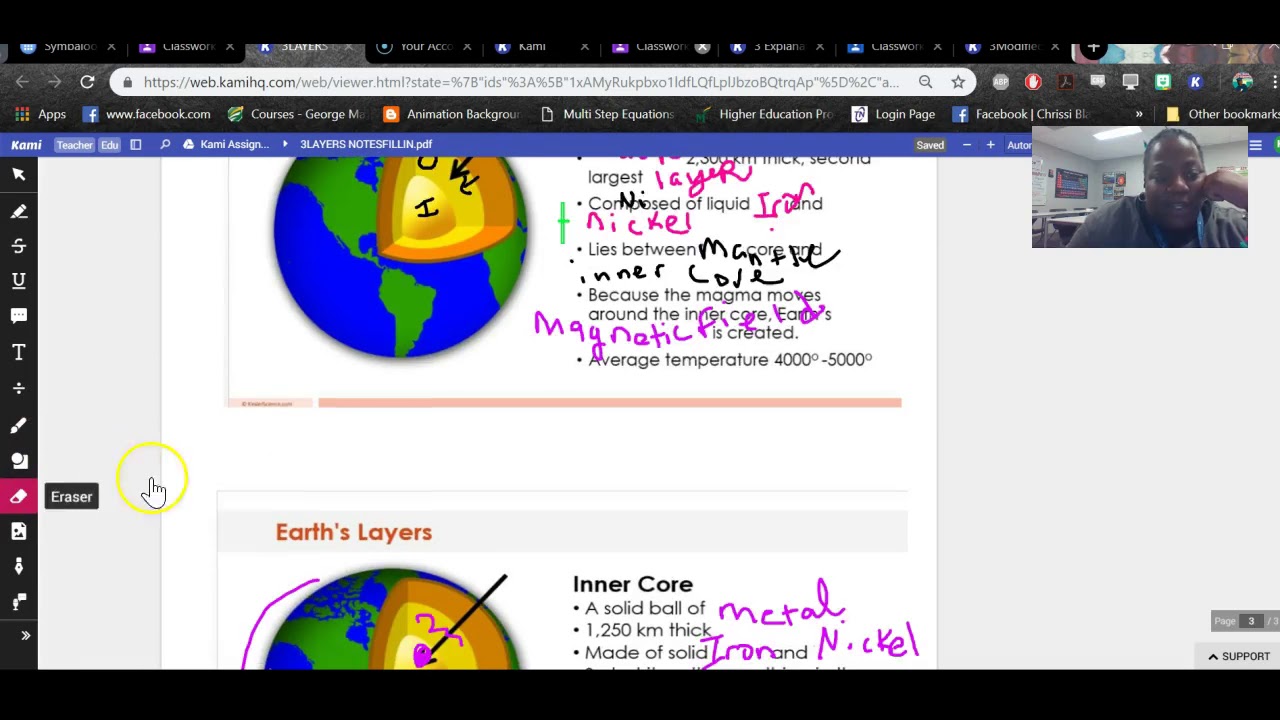Screen dimensions: 1280x720
Task: Pick the Underline tool
Action: tap(18, 281)
